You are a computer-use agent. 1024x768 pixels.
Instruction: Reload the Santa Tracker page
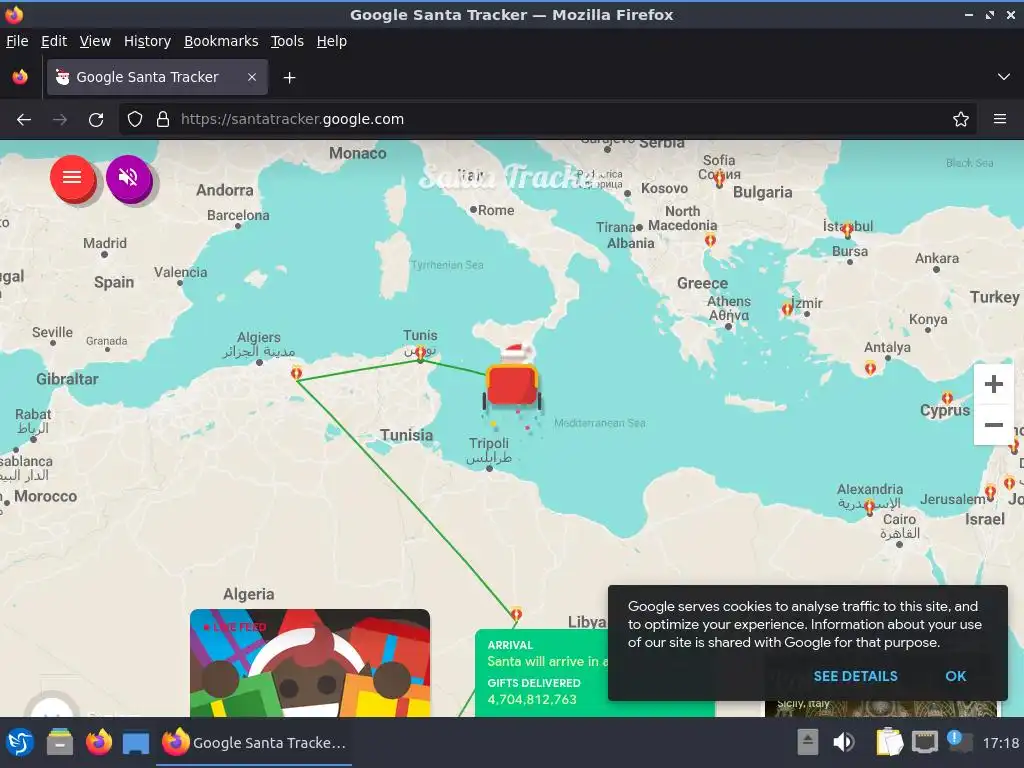(96, 120)
